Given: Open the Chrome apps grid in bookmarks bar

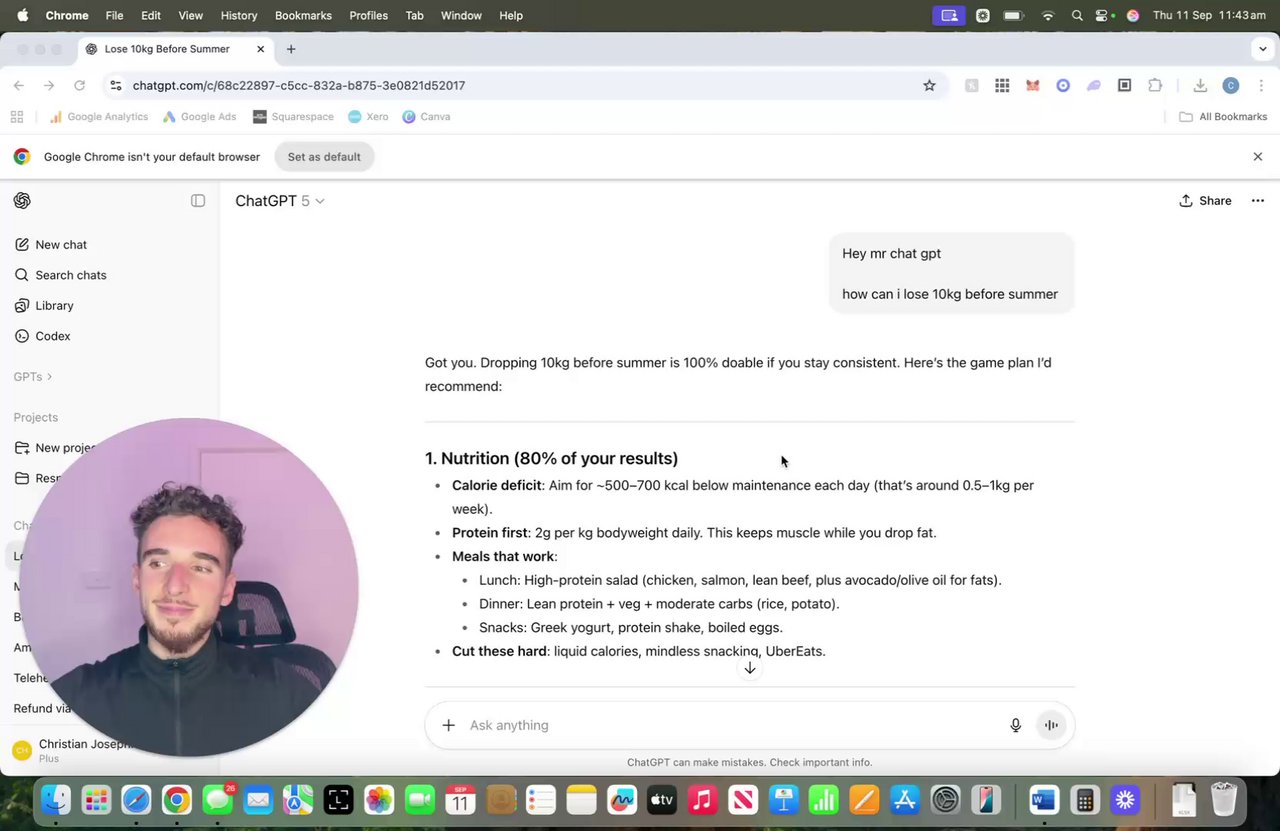Looking at the screenshot, I should pyautogui.click(x=17, y=117).
